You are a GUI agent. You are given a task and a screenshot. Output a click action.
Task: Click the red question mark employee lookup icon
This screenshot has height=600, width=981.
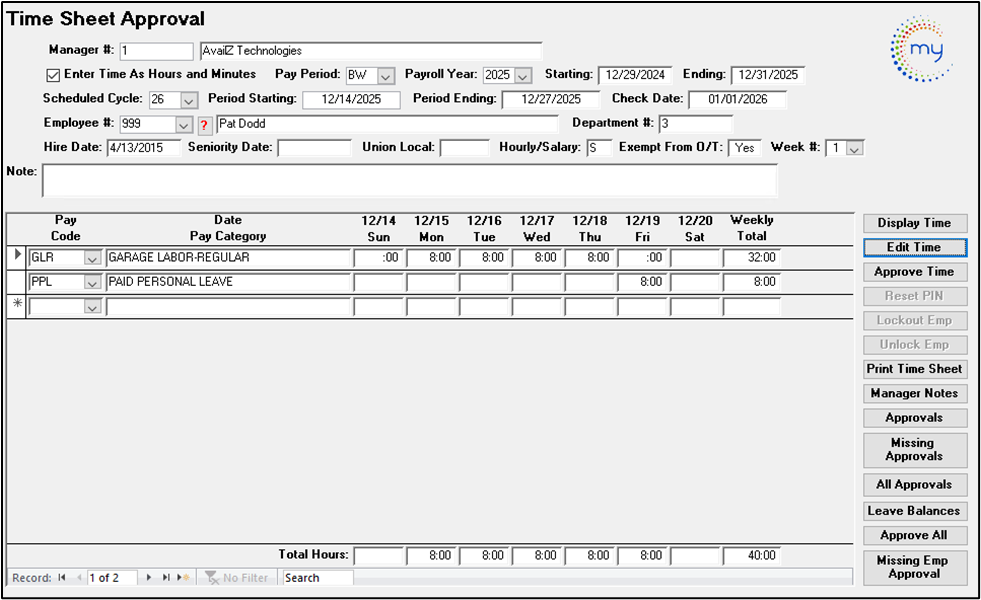tap(204, 125)
